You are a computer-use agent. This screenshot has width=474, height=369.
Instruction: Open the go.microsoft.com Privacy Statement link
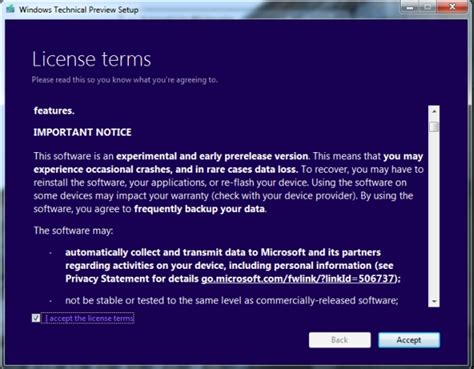click(x=298, y=279)
